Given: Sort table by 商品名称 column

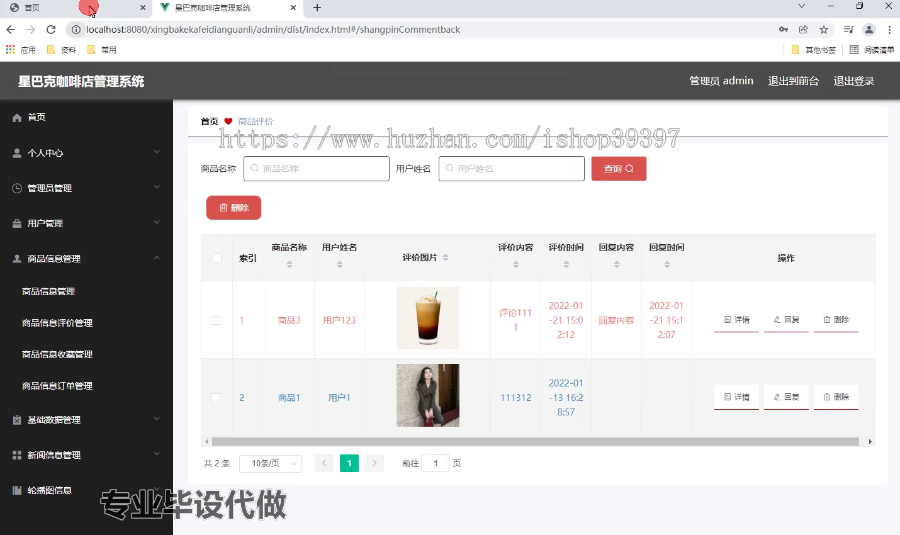Looking at the screenshot, I should [x=289, y=265].
